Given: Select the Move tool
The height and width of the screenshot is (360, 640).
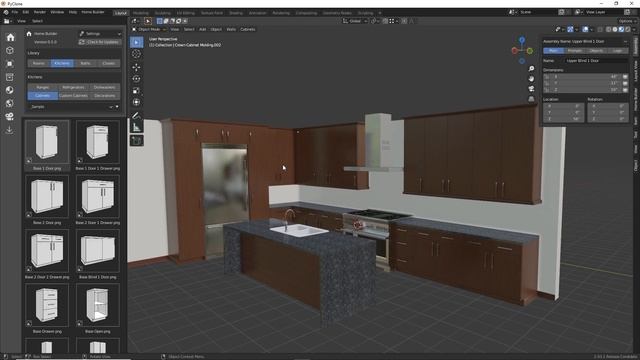Looking at the screenshot, I should (x=136, y=67).
